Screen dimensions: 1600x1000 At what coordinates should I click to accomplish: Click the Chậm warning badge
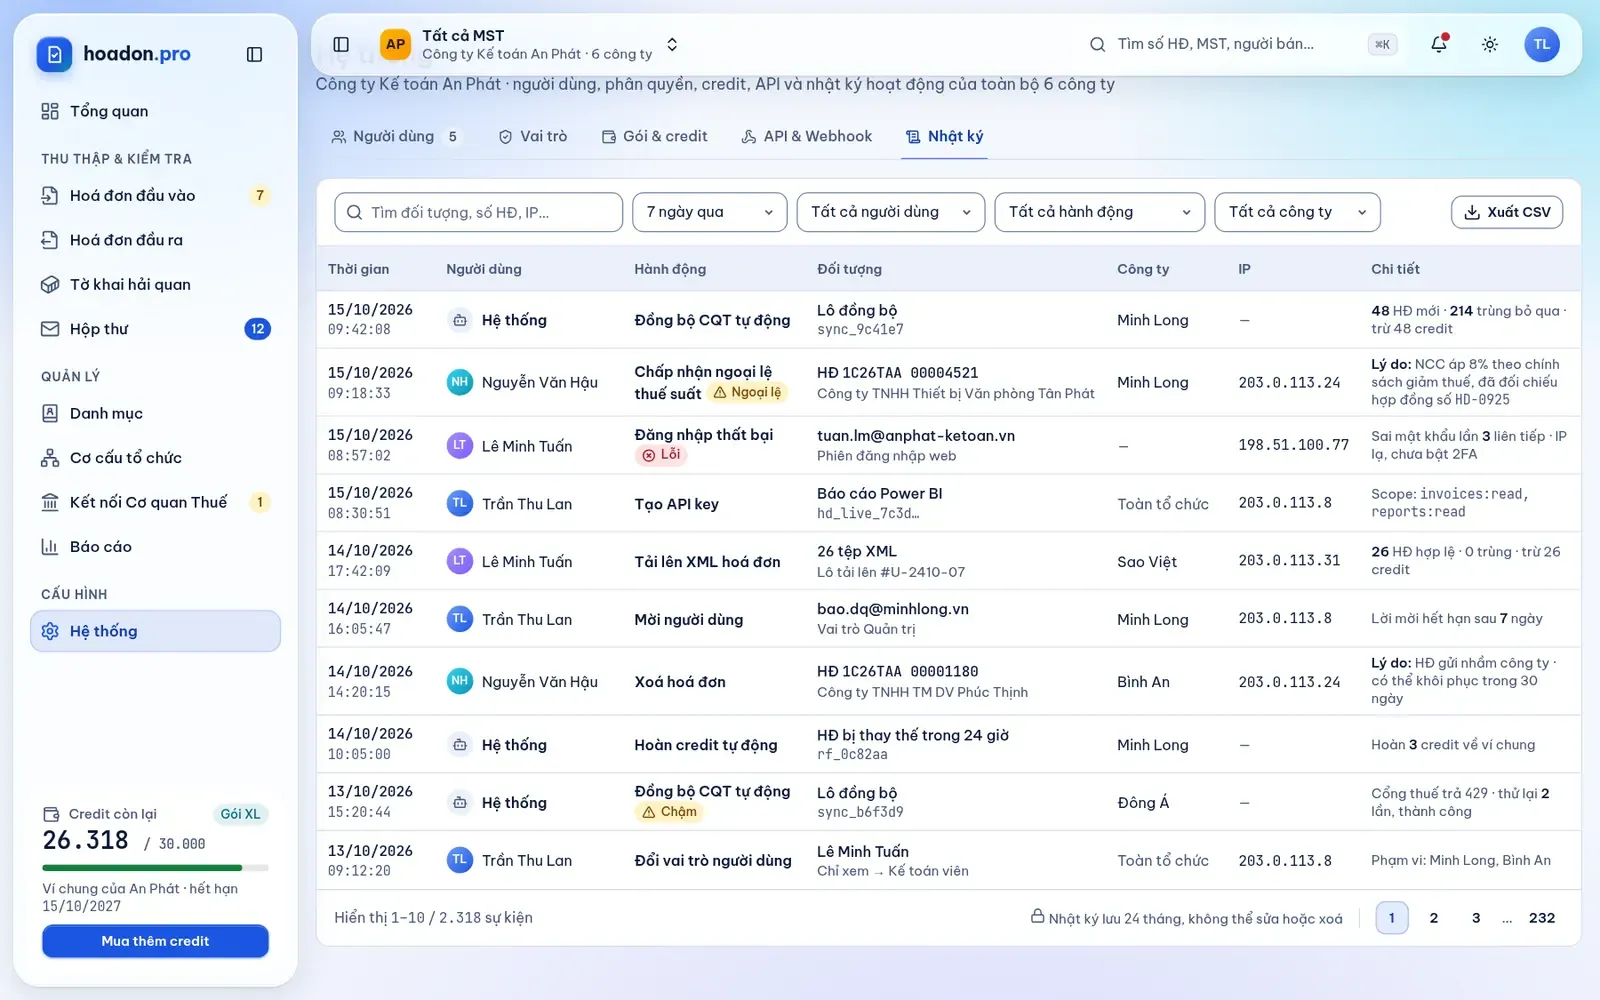[x=669, y=812]
